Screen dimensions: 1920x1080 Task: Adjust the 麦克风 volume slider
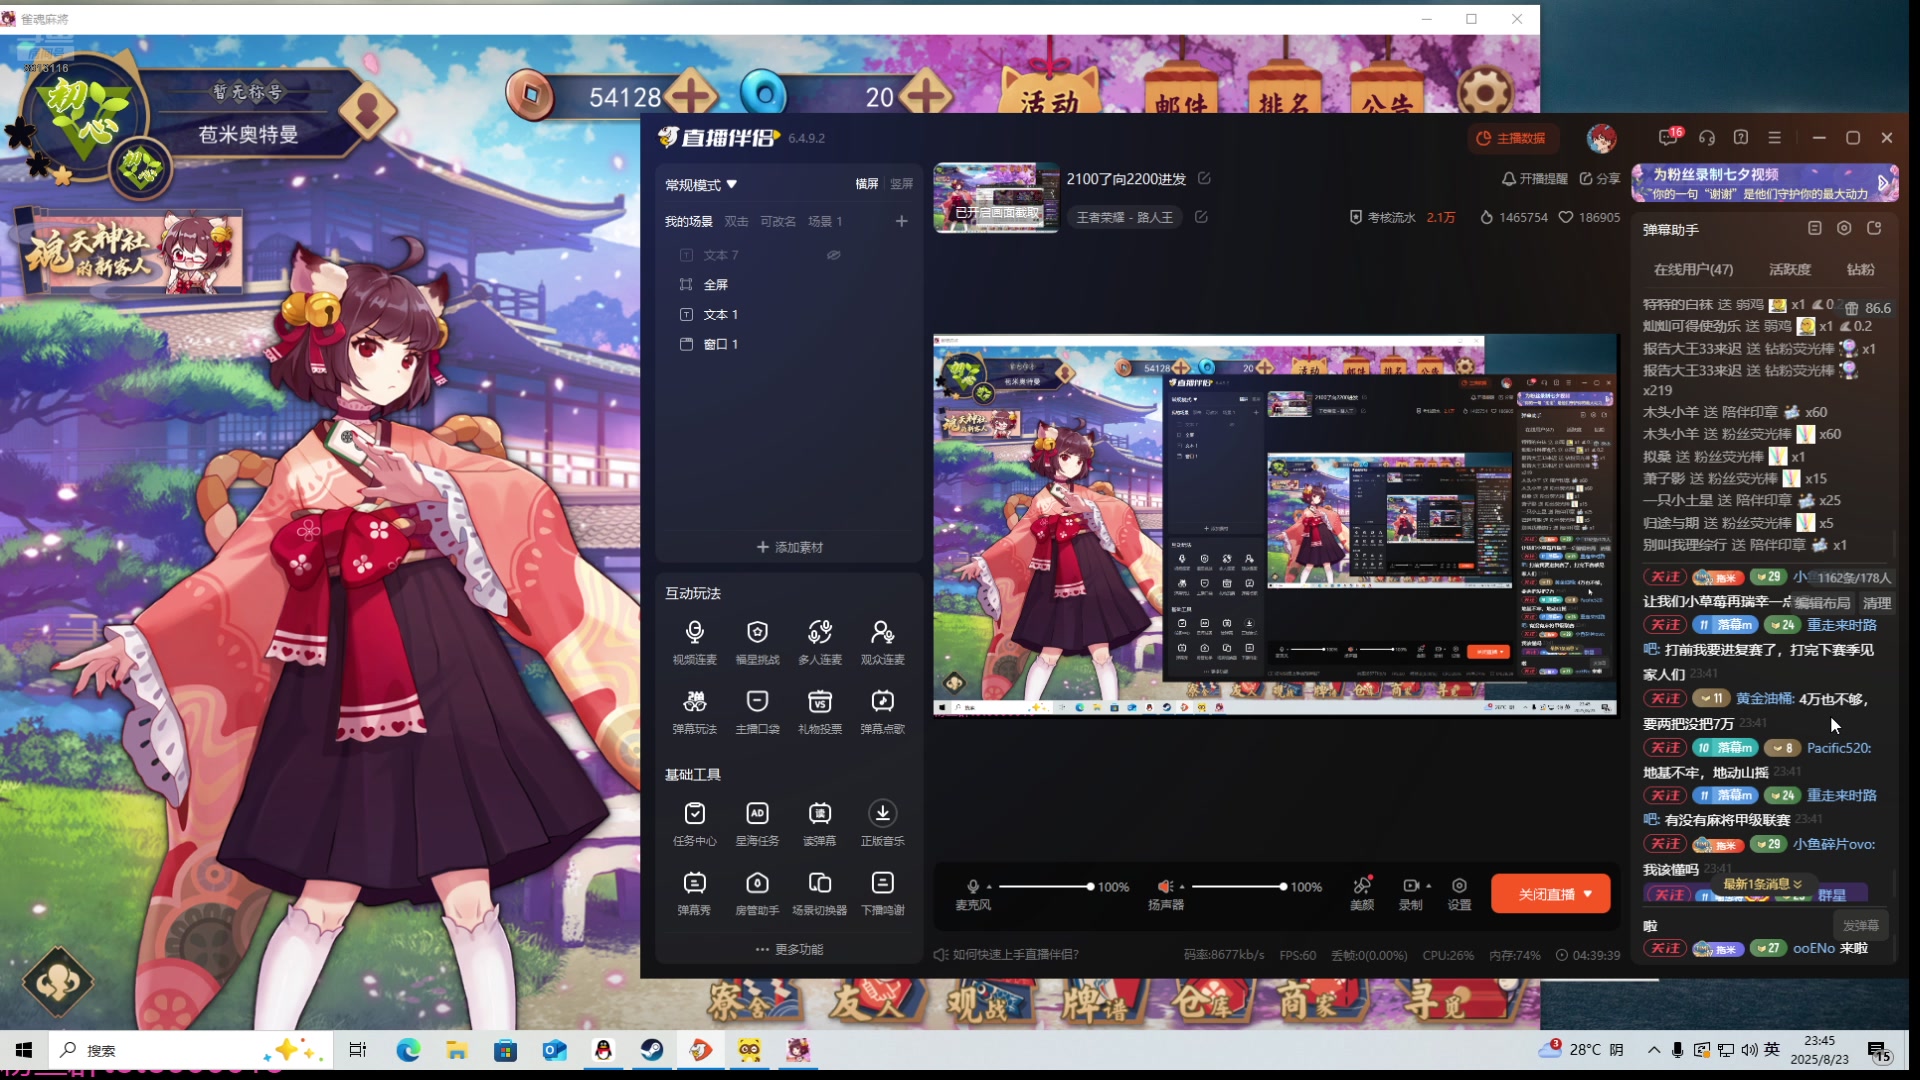click(x=1045, y=887)
